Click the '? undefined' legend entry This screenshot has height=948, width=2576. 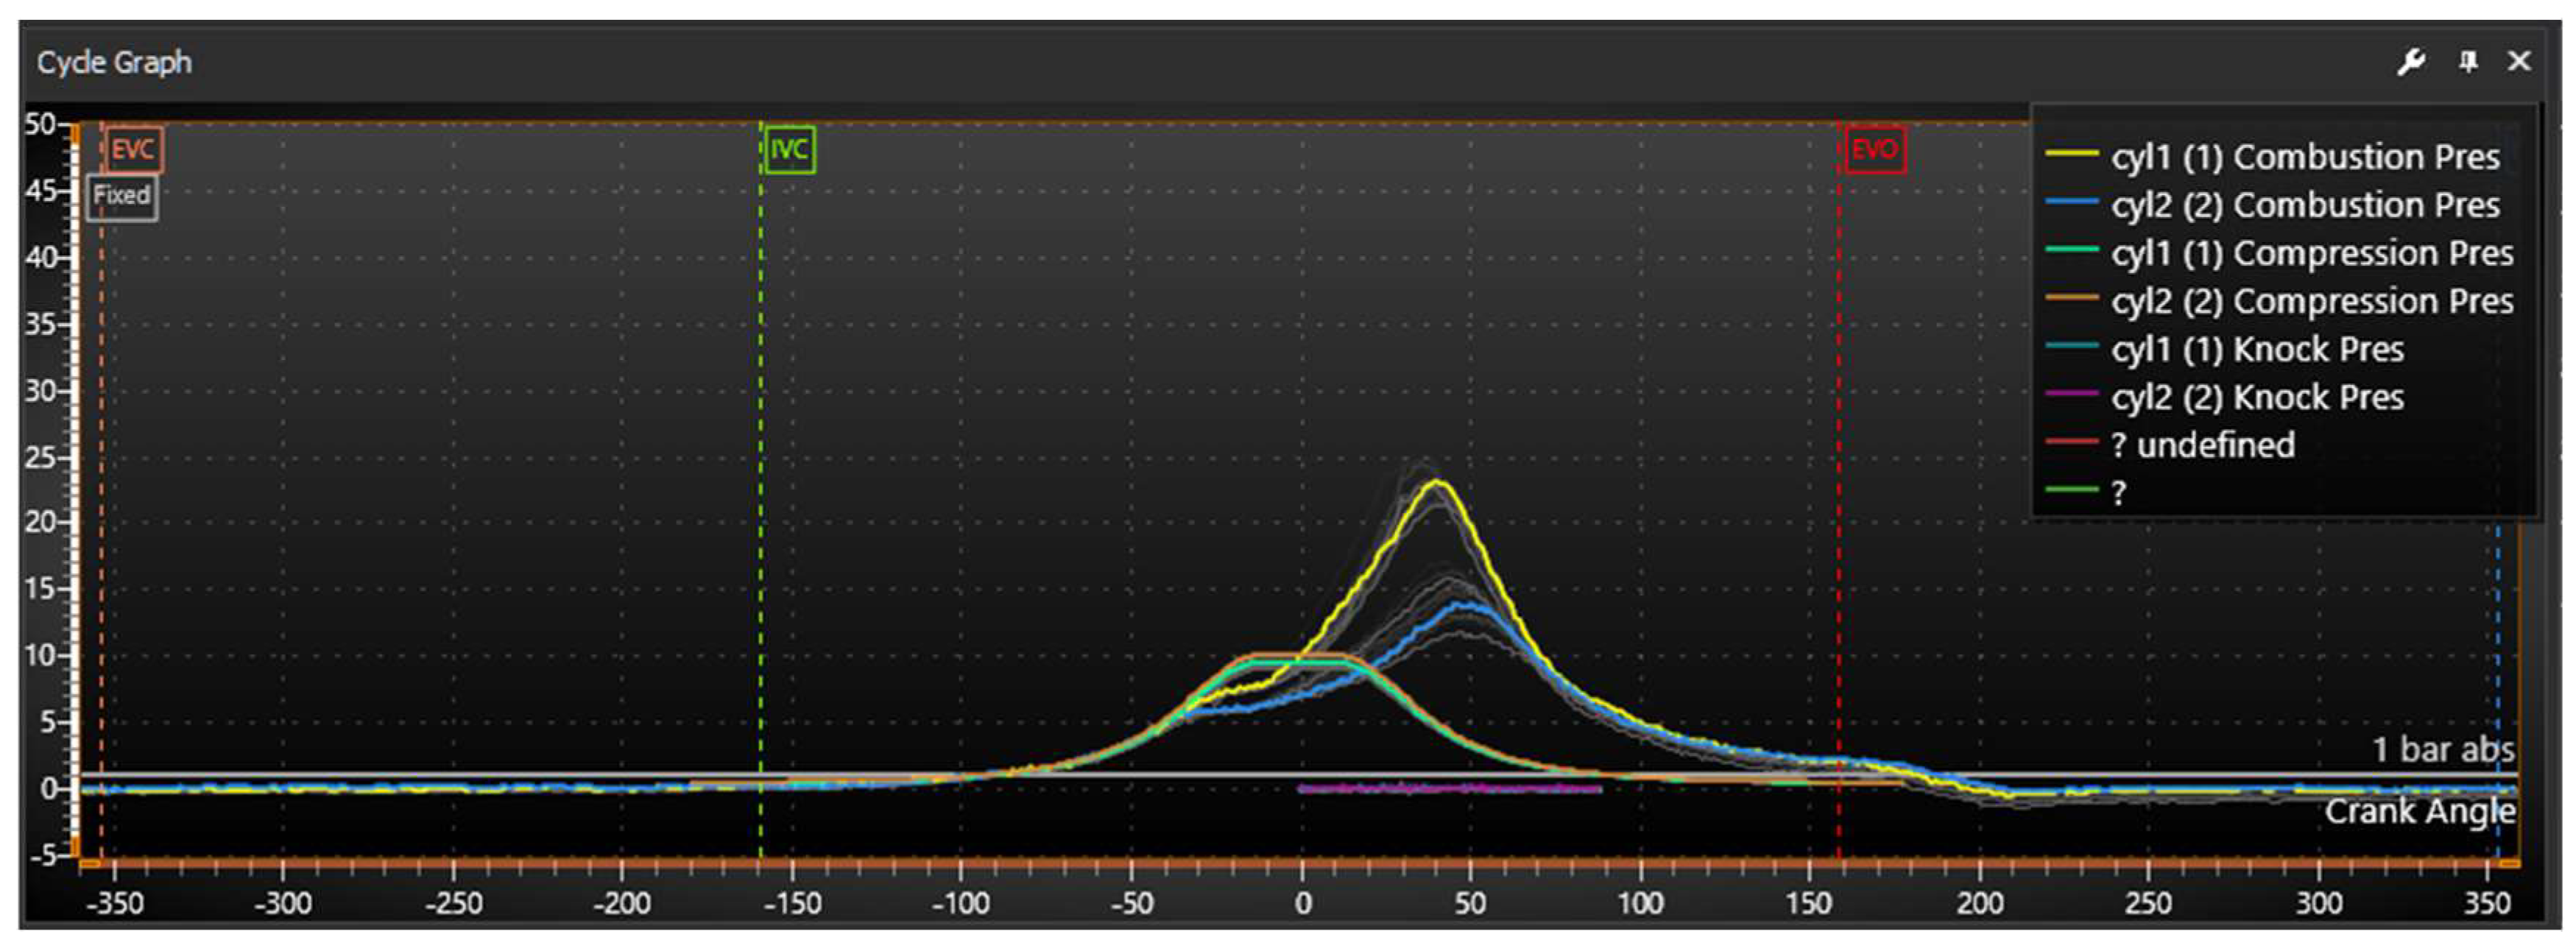(x=2202, y=444)
